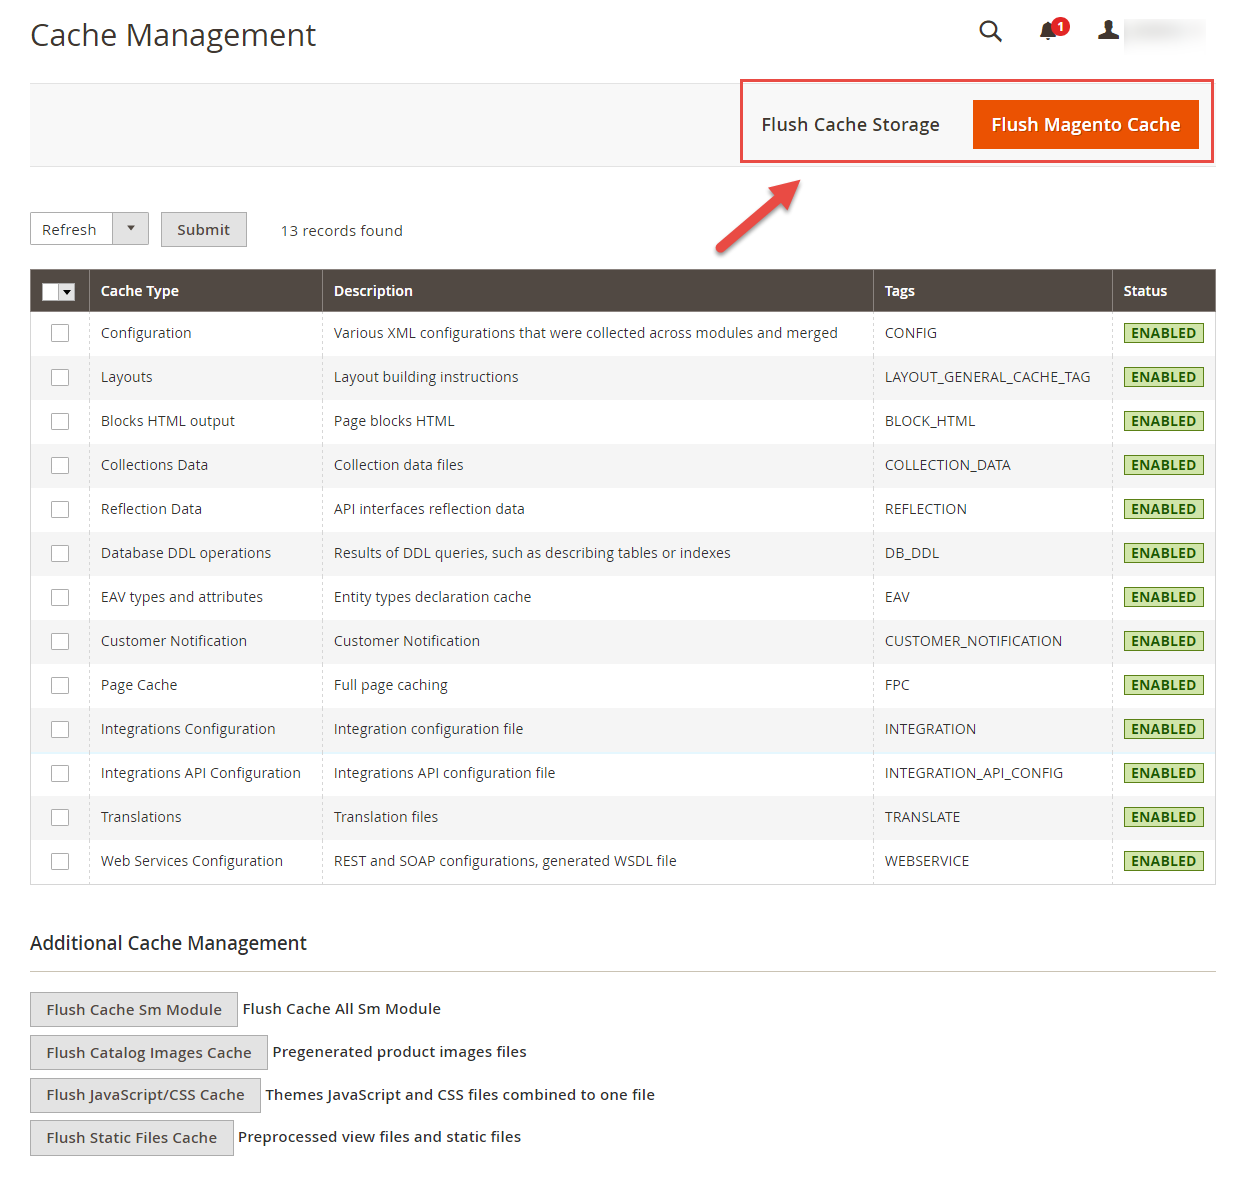1249x1181 pixels.
Task: Submit the selected cache action
Action: tap(203, 229)
